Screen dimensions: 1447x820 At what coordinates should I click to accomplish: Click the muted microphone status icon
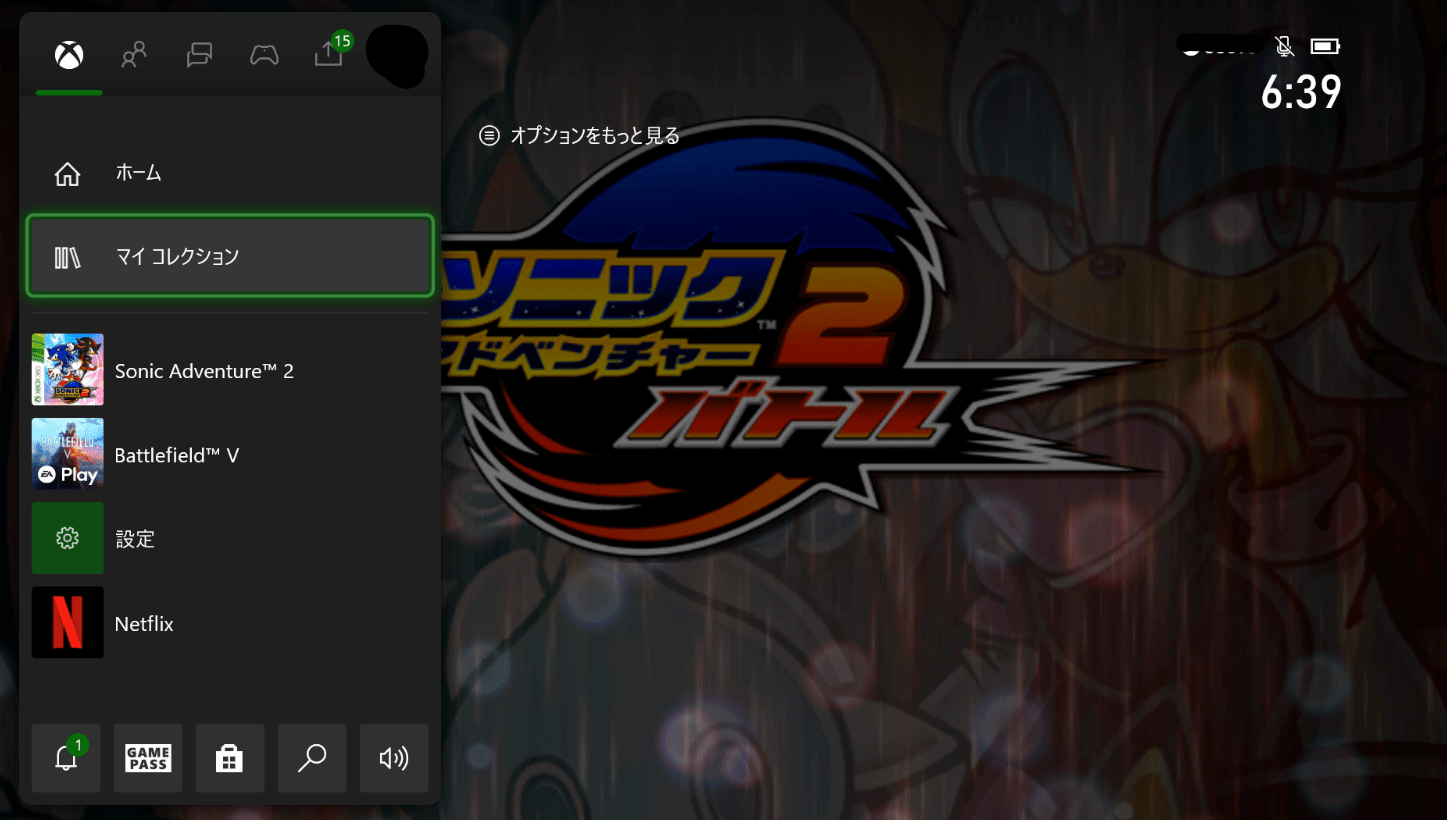[x=1285, y=46]
